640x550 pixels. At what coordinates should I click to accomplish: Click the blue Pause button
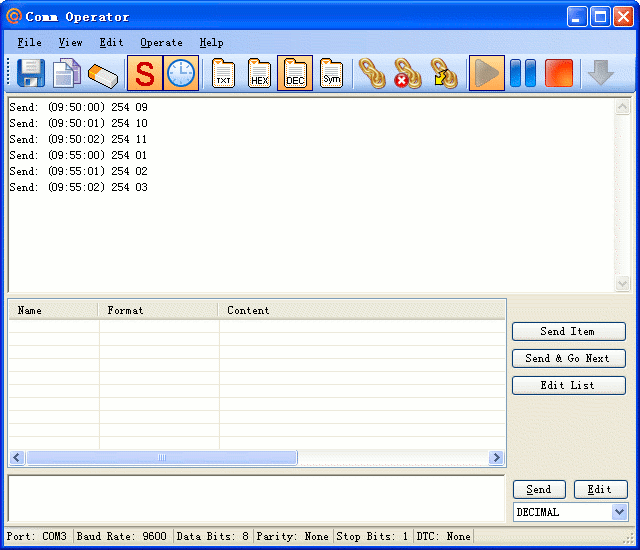tap(523, 73)
